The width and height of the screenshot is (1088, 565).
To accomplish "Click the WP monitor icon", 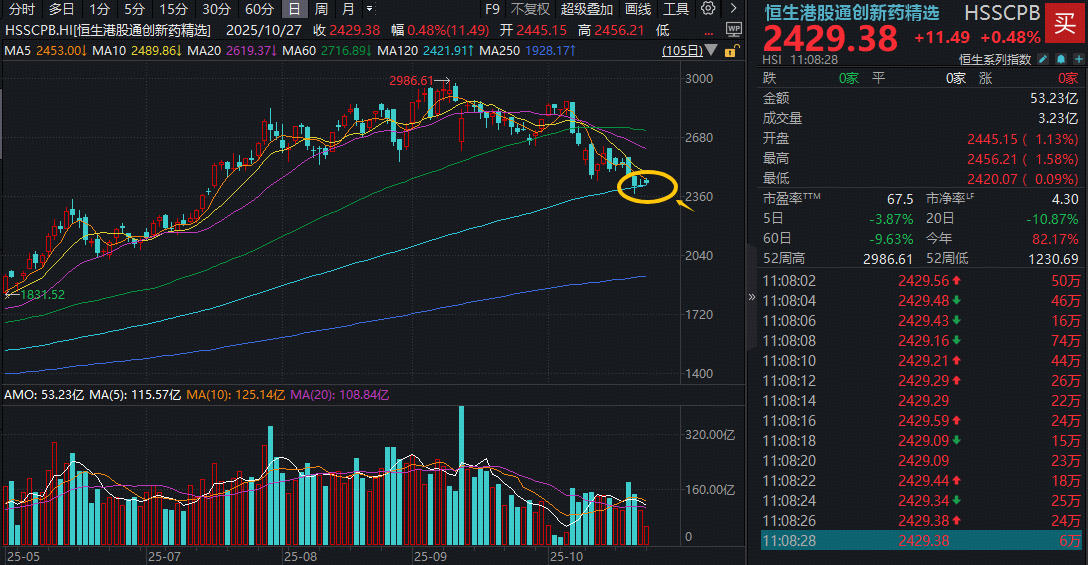I will tap(733, 29).
